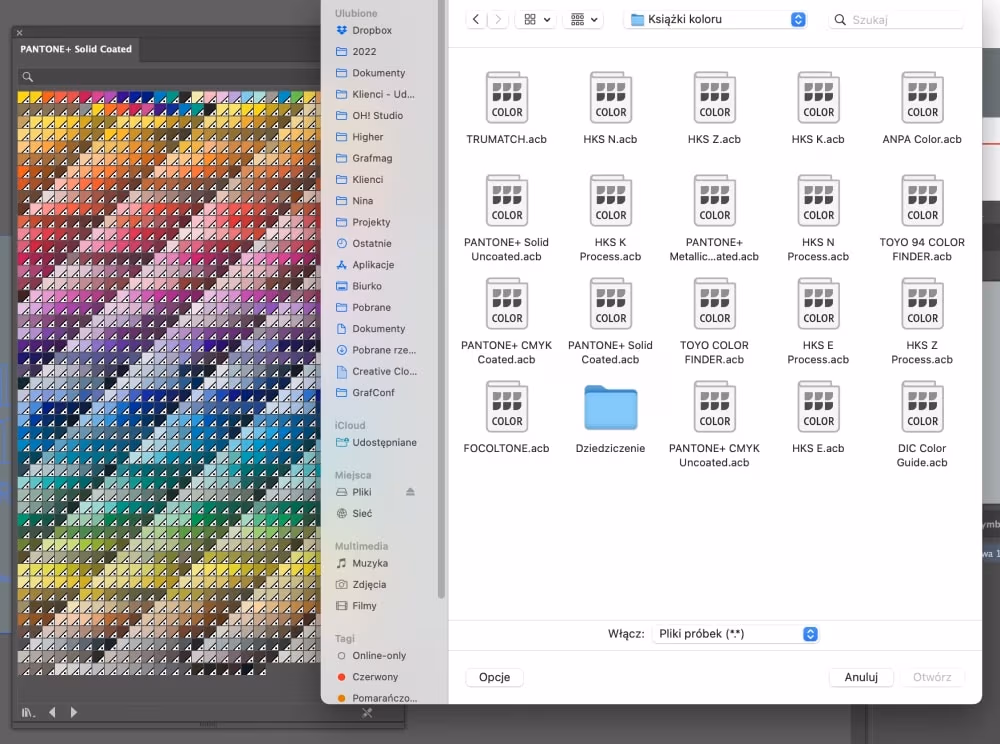Click the file dialog sidebar scrollbar

click(441, 300)
